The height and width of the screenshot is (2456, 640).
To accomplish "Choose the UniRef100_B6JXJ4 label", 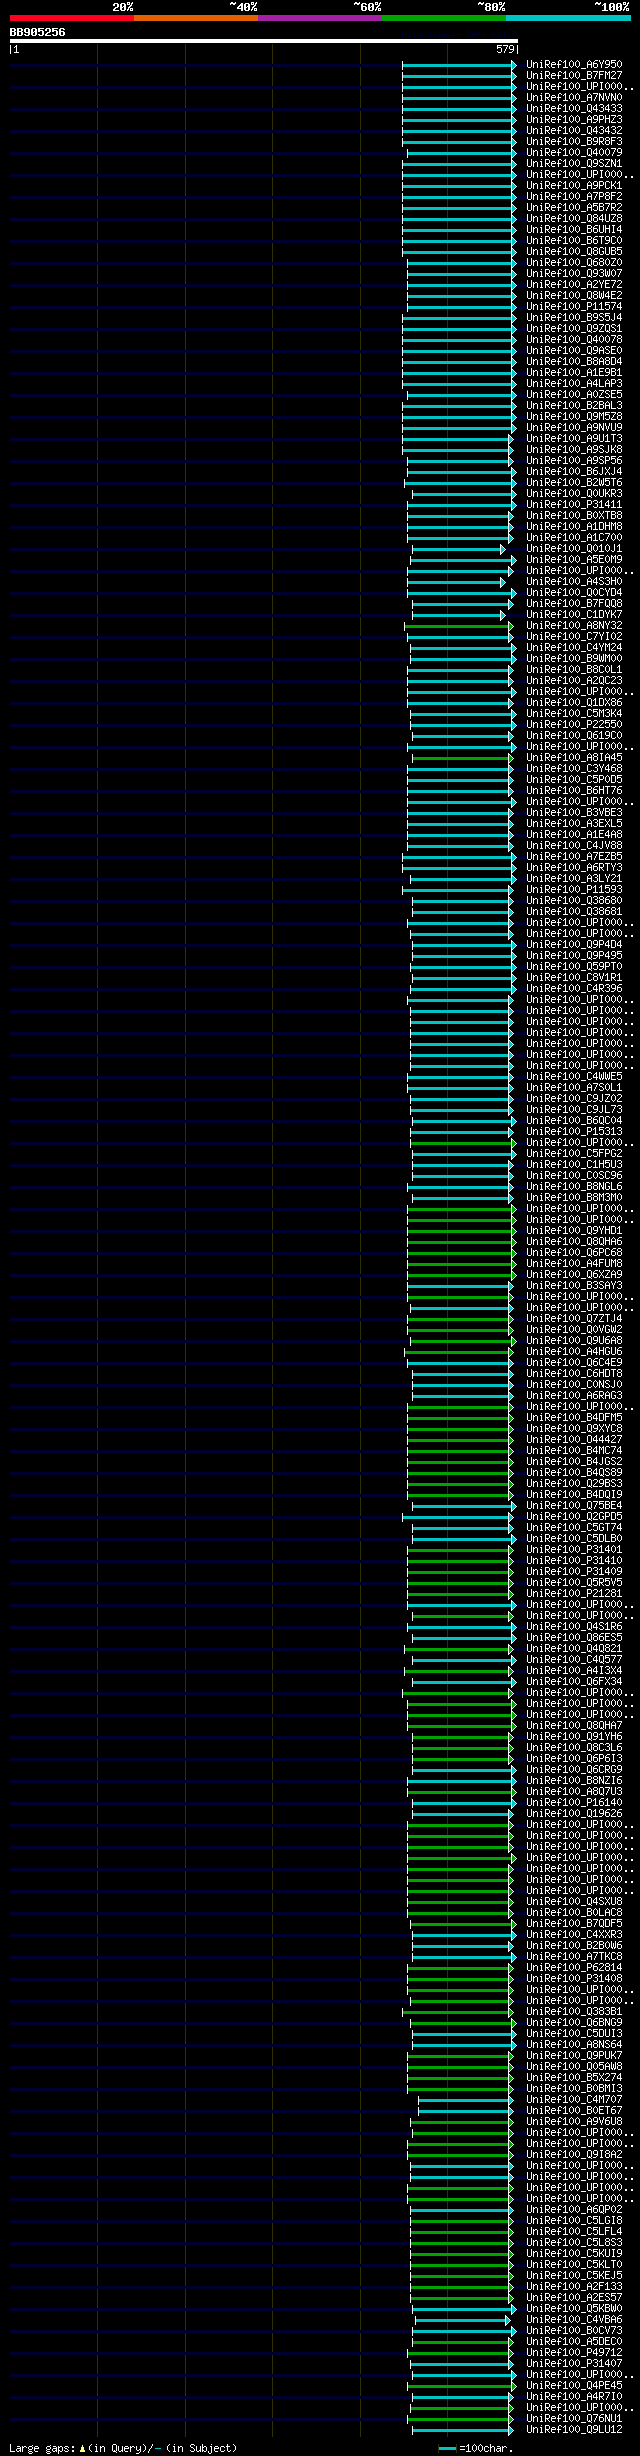I will (x=574, y=472).
